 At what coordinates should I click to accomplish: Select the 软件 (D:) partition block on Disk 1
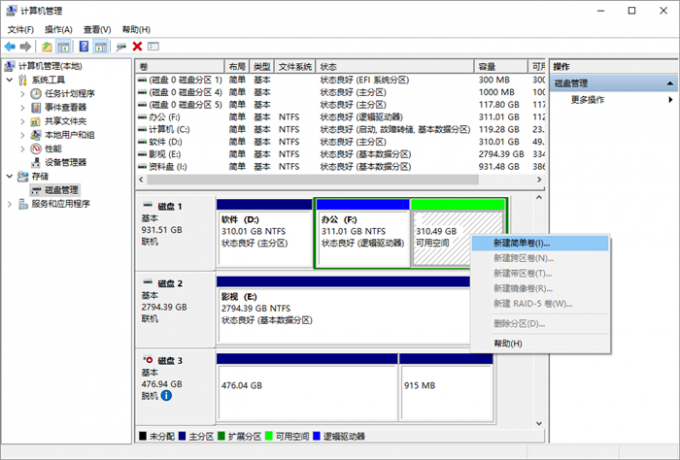265,233
